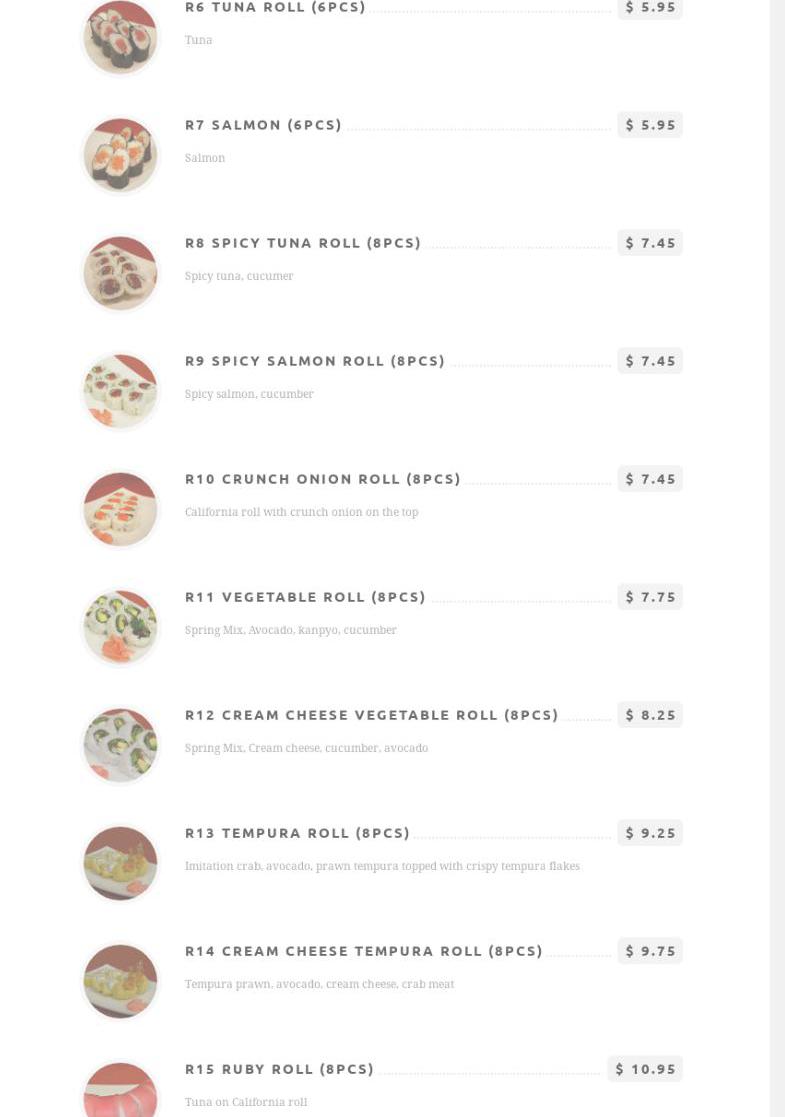Click the R6 Tuna Roll thumbnail image
785x1117 pixels.
pos(120,37)
